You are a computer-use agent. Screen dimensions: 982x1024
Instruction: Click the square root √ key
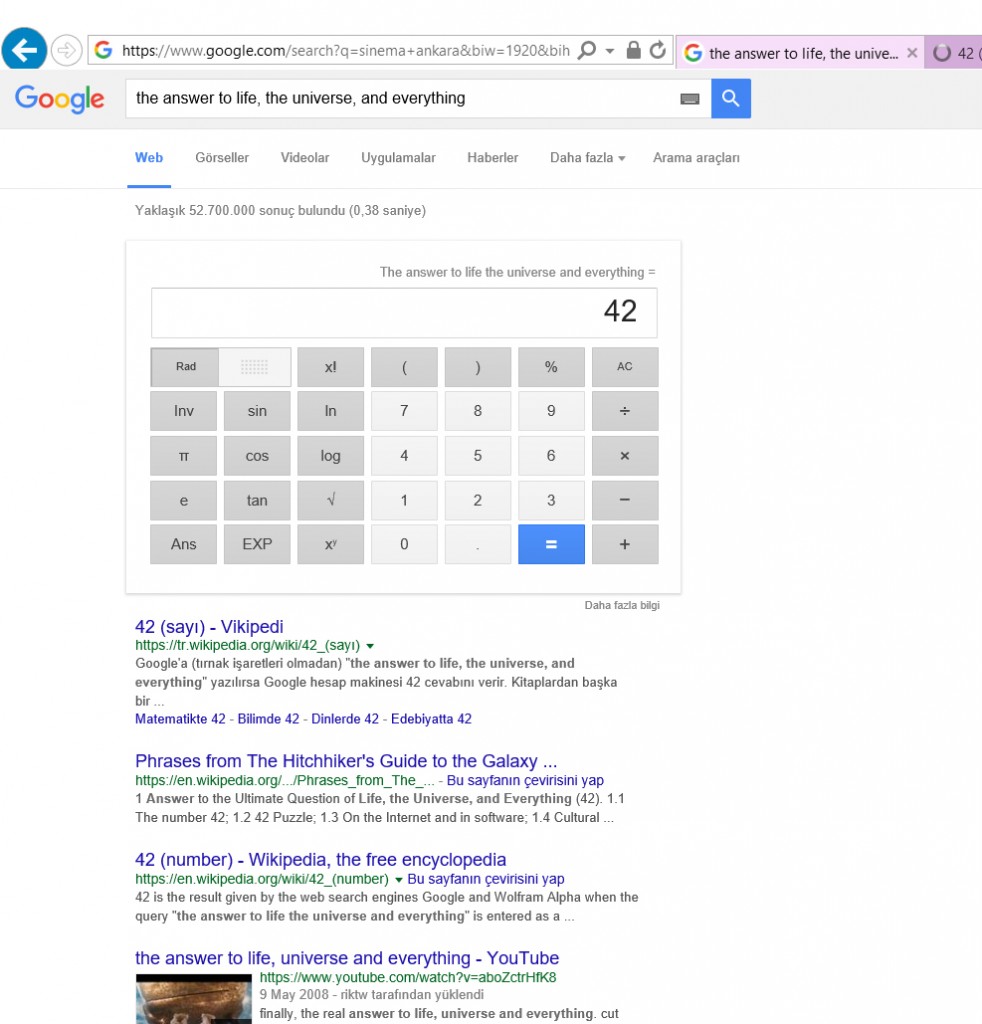[x=330, y=500]
